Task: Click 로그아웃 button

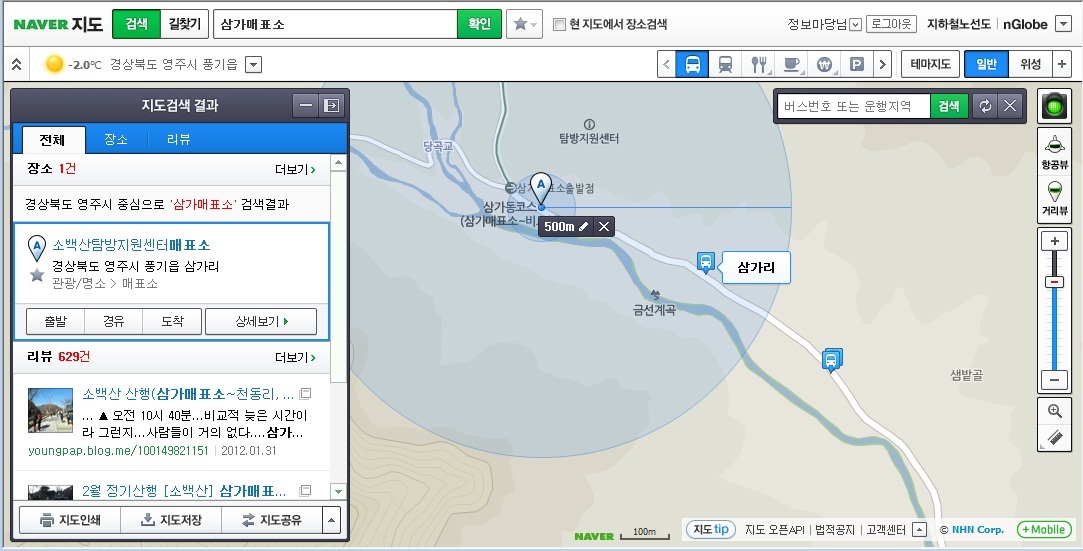Action: pyautogui.click(x=891, y=24)
